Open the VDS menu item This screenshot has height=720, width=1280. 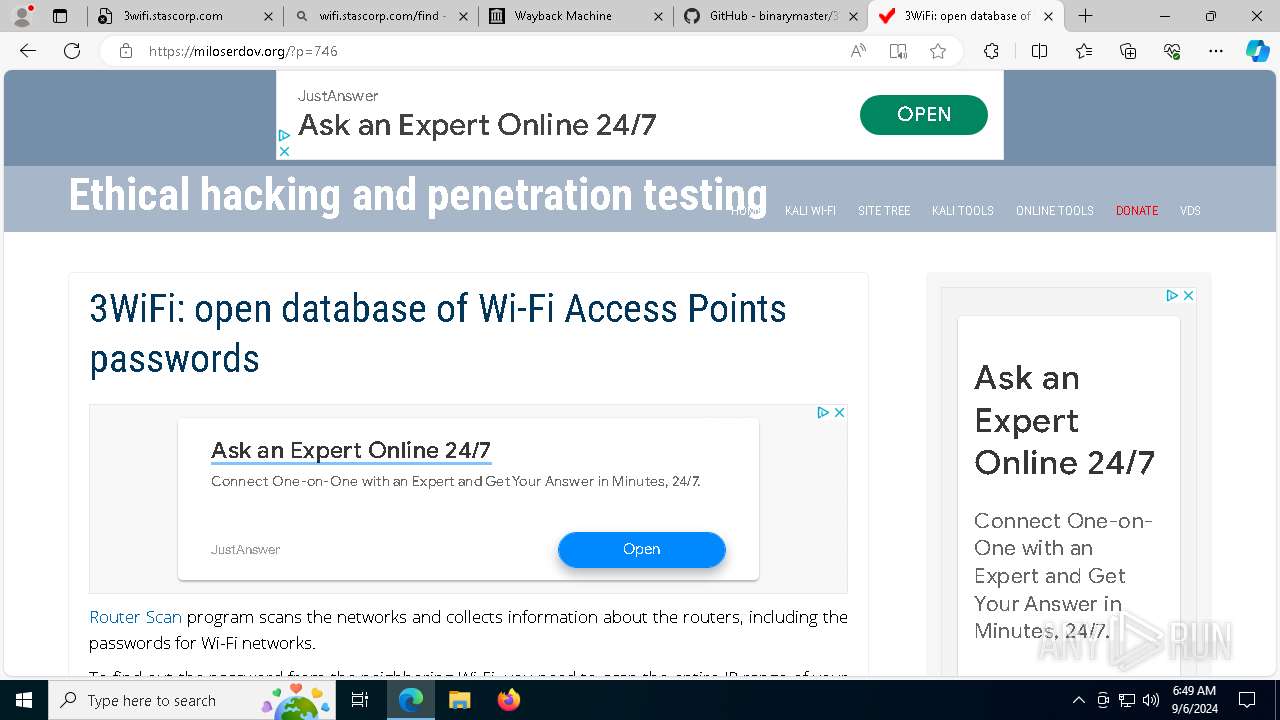(x=1190, y=211)
